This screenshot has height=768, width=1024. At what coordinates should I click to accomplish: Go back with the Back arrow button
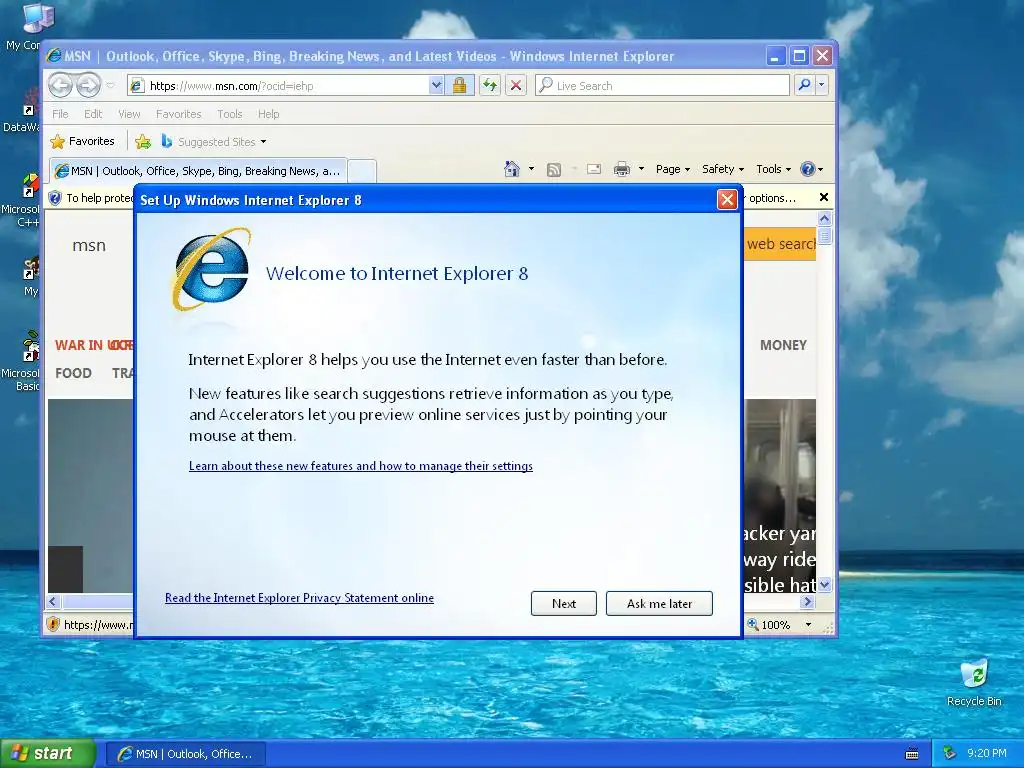(60, 85)
